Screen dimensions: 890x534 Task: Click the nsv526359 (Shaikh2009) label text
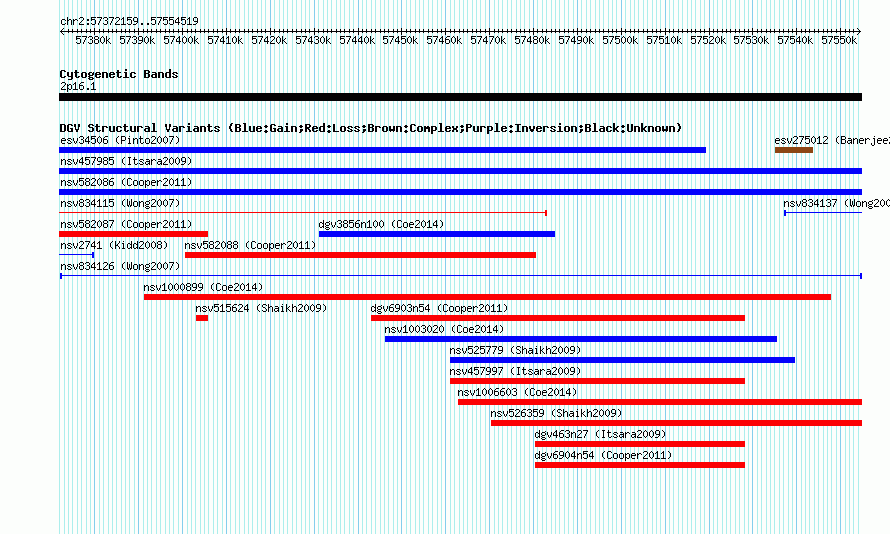point(556,413)
